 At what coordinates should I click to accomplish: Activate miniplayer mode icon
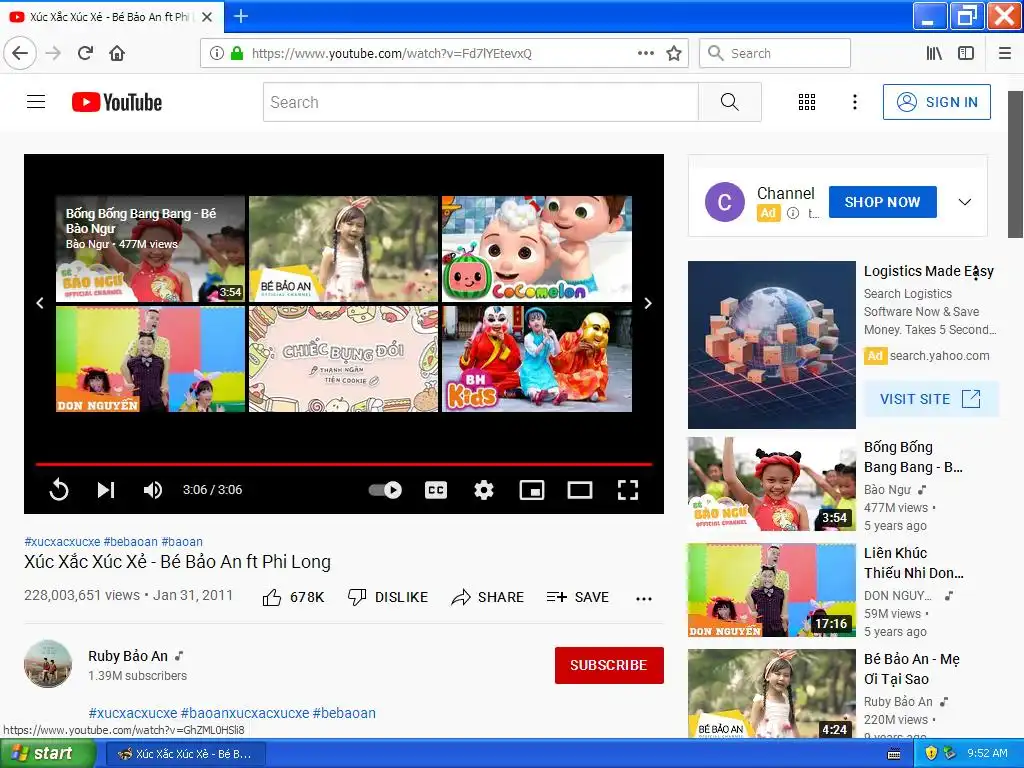pos(532,490)
